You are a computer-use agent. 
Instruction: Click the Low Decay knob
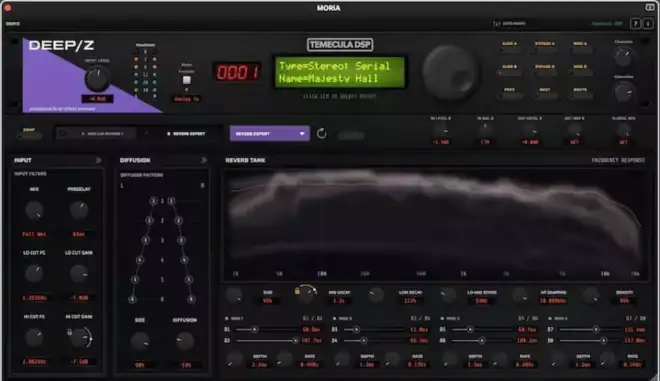(x=376, y=296)
